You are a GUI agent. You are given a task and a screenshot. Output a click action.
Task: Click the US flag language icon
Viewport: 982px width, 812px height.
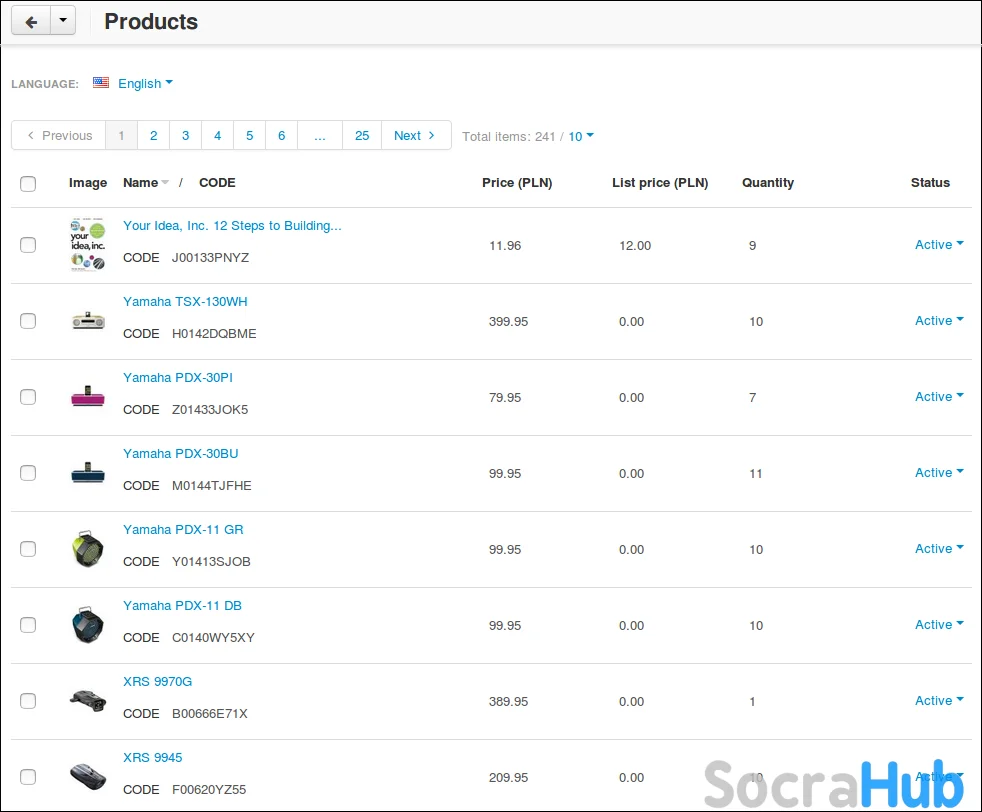(101, 83)
